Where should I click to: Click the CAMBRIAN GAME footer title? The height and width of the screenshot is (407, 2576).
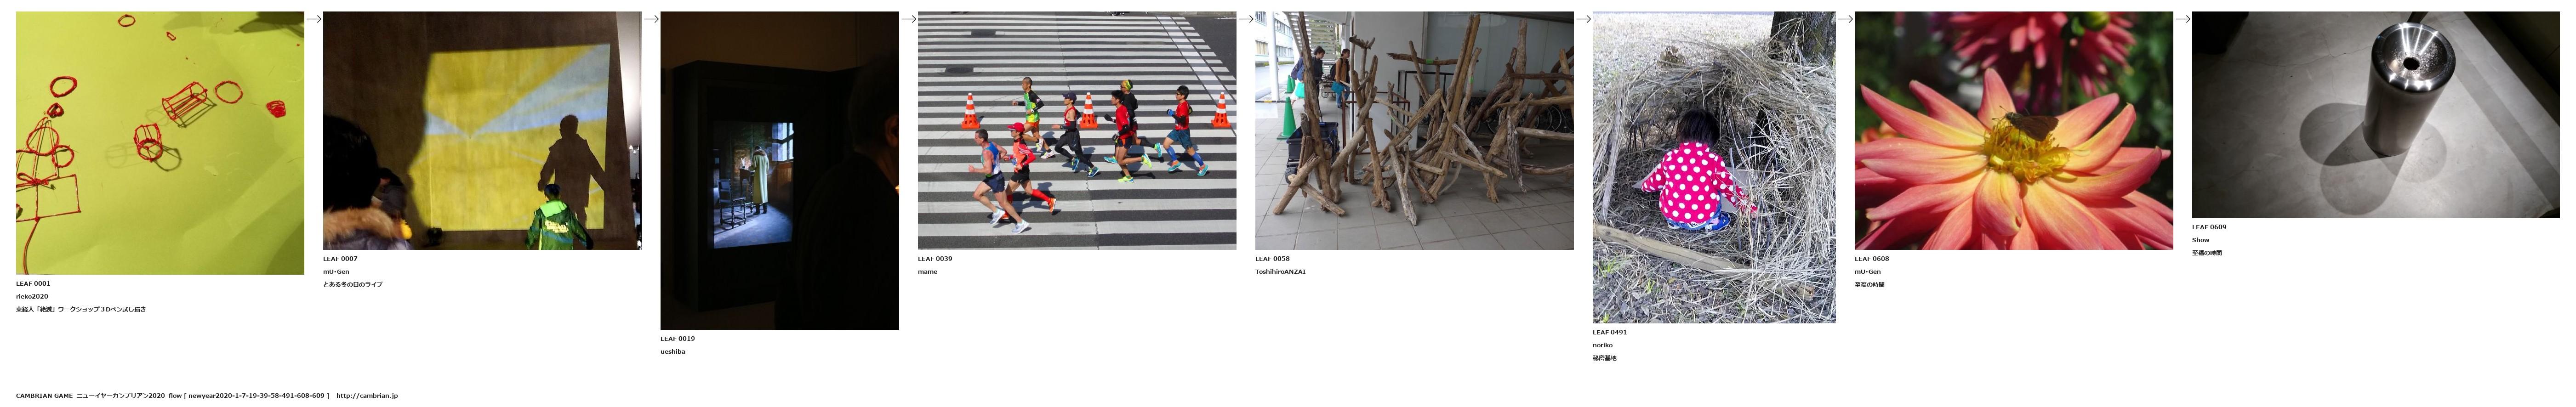pyautogui.click(x=44, y=396)
